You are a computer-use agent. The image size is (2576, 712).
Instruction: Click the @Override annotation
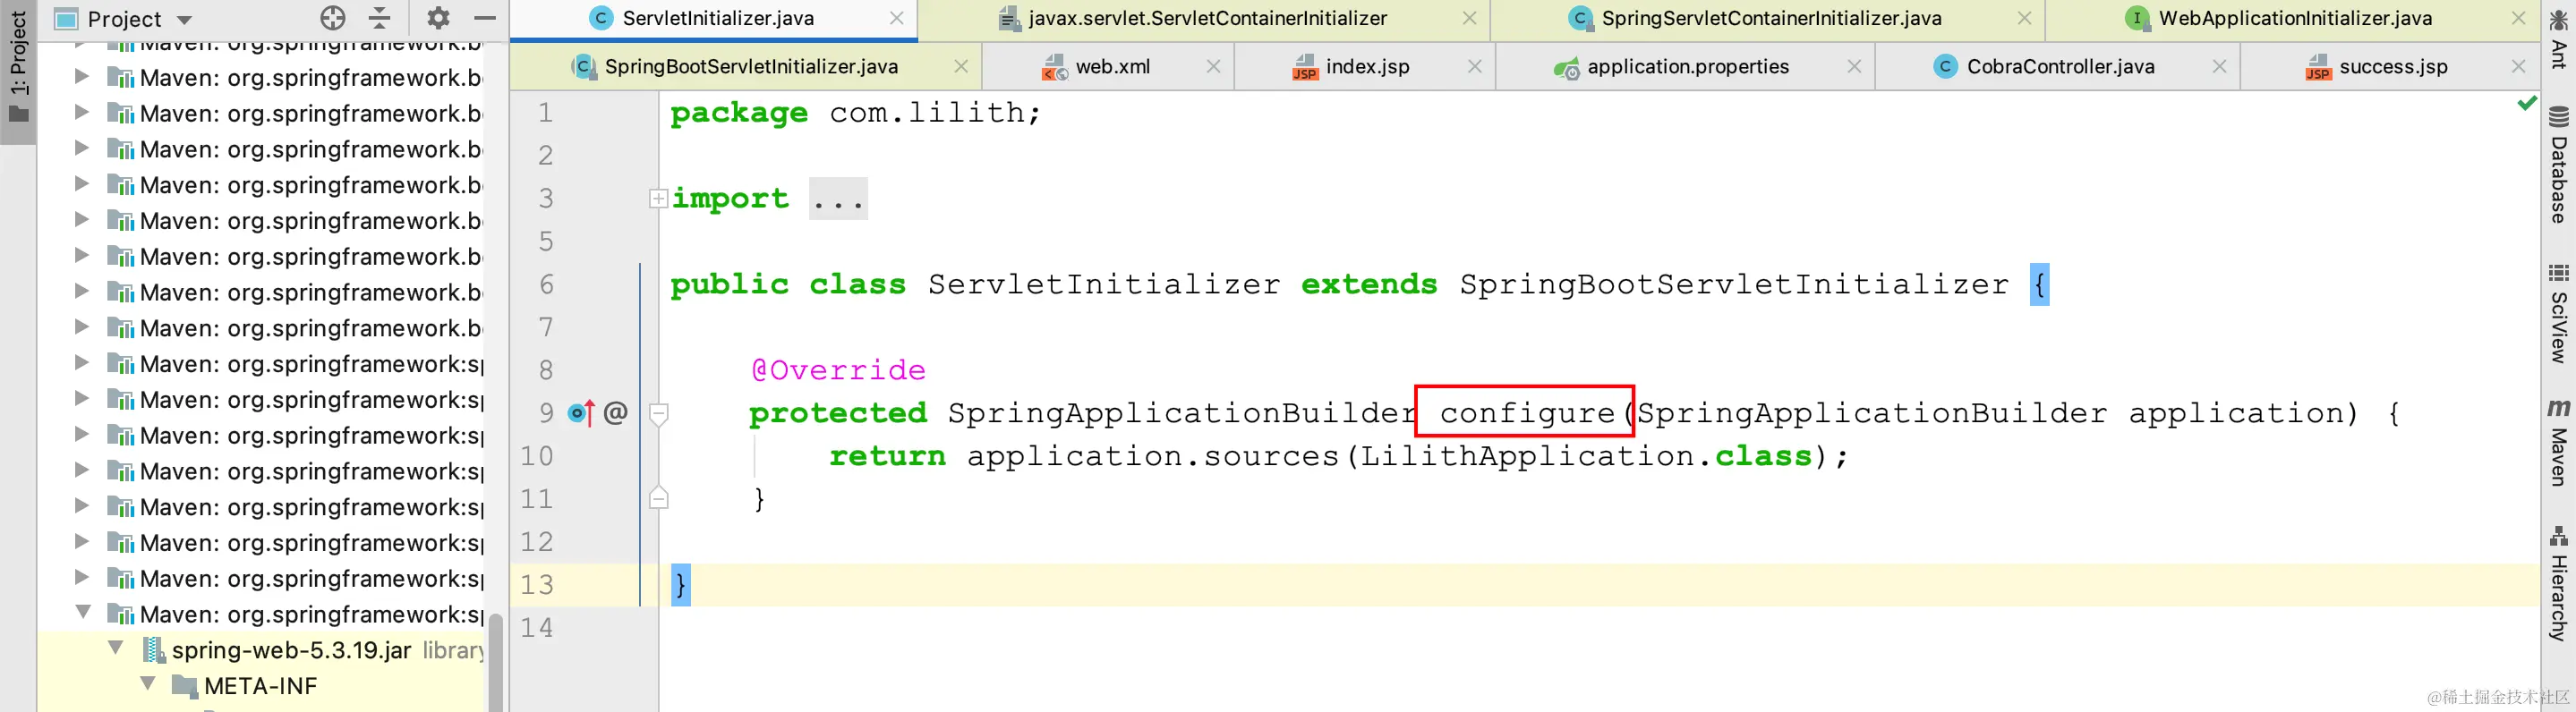coord(838,370)
